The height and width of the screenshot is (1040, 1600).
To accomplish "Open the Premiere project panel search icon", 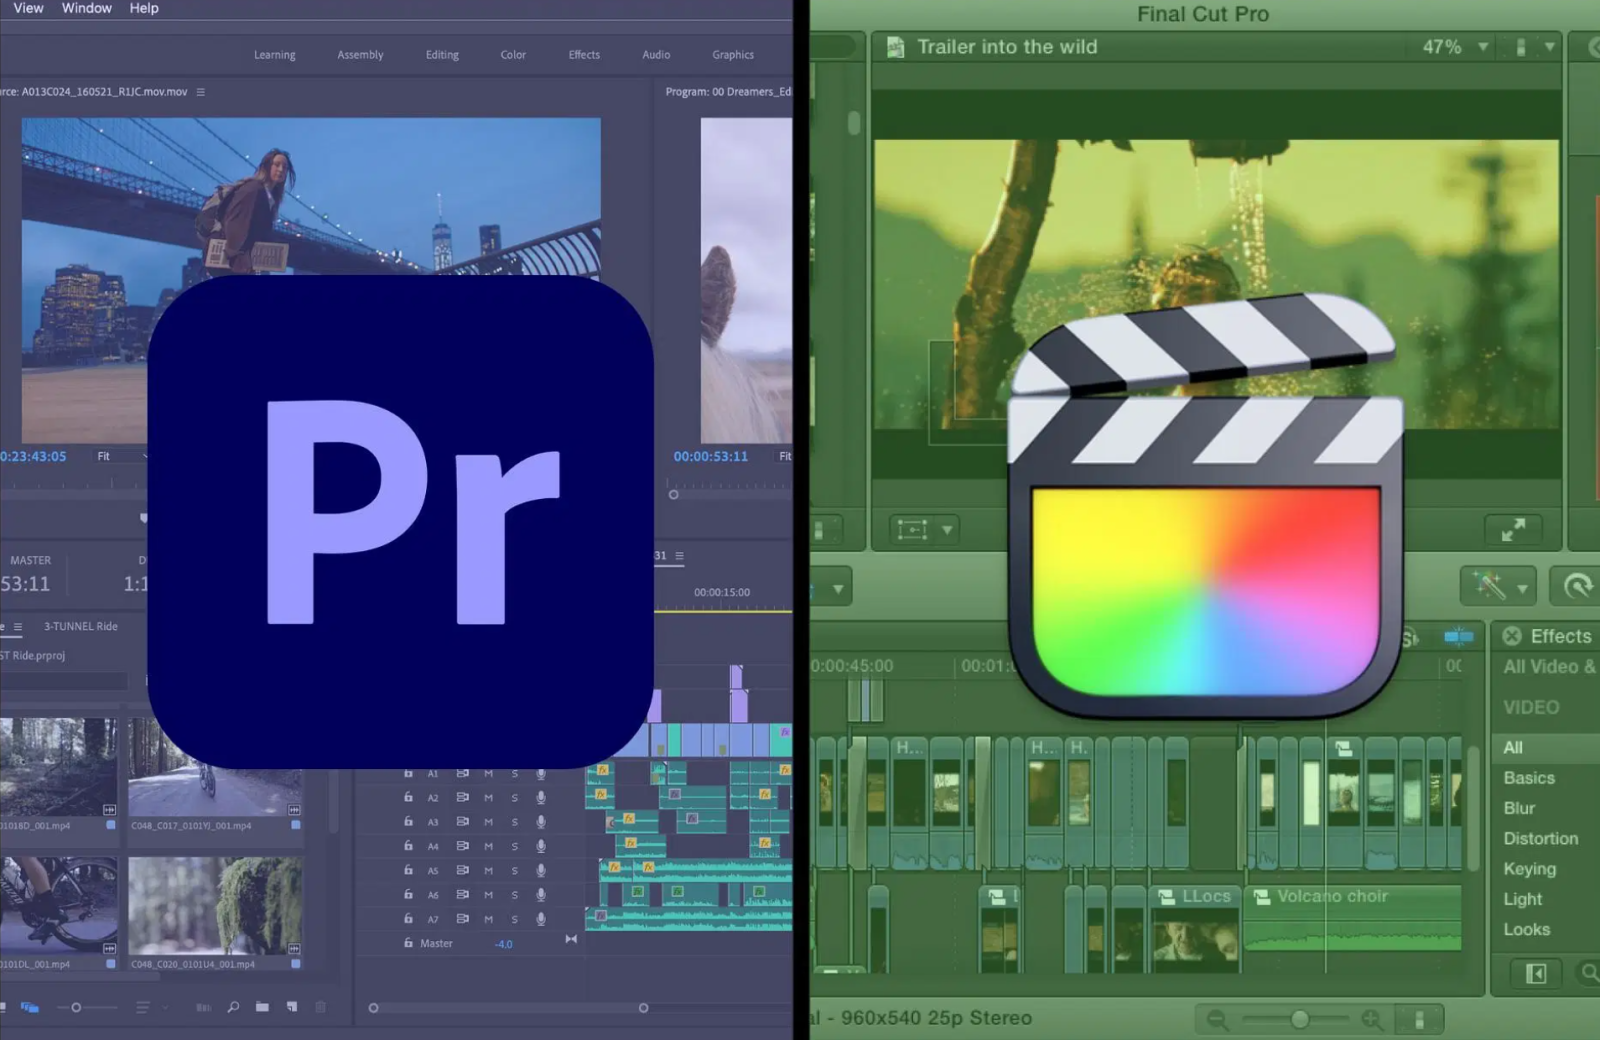I will click(233, 1007).
